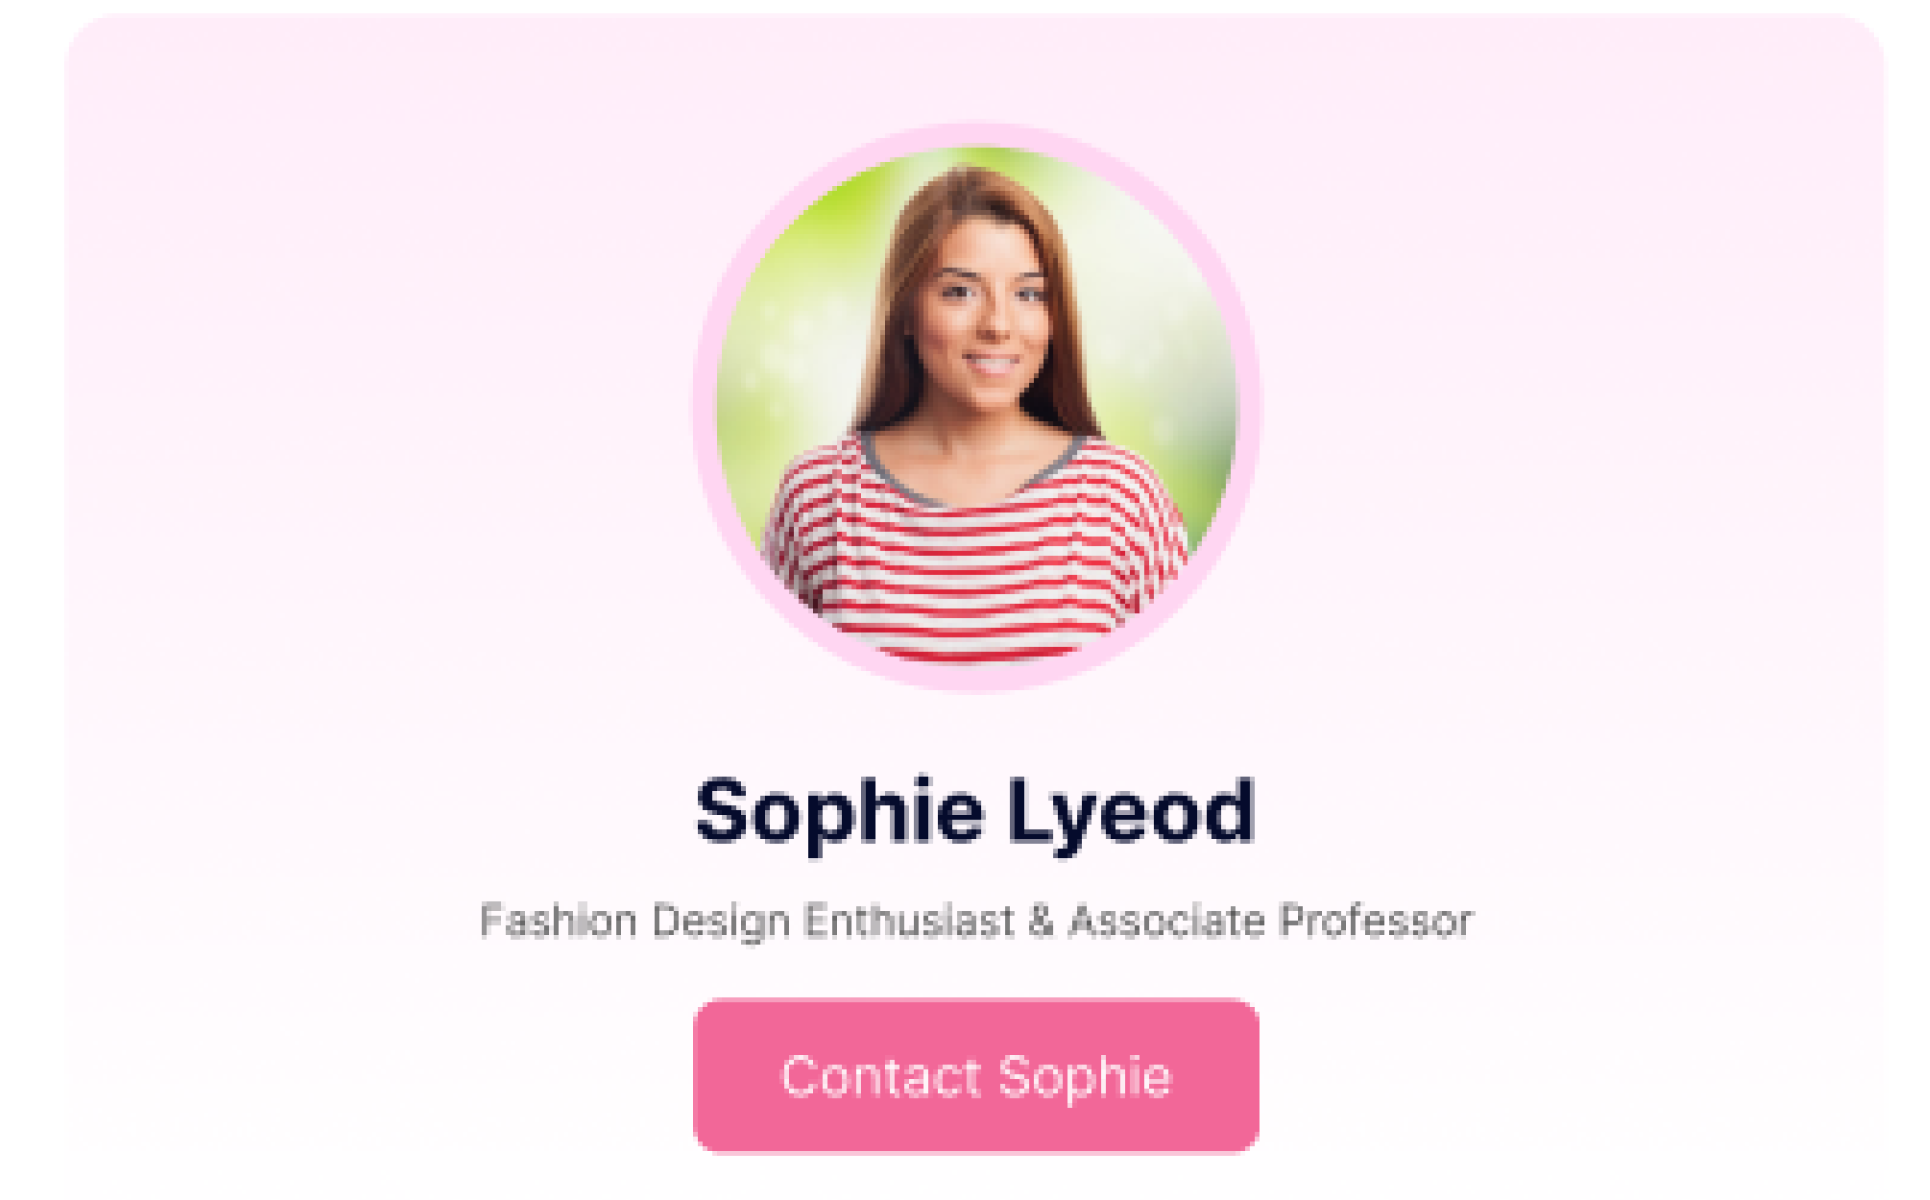Click the ampersand in the job title line
This screenshot has height=1200, width=1930.
pos(1041,921)
